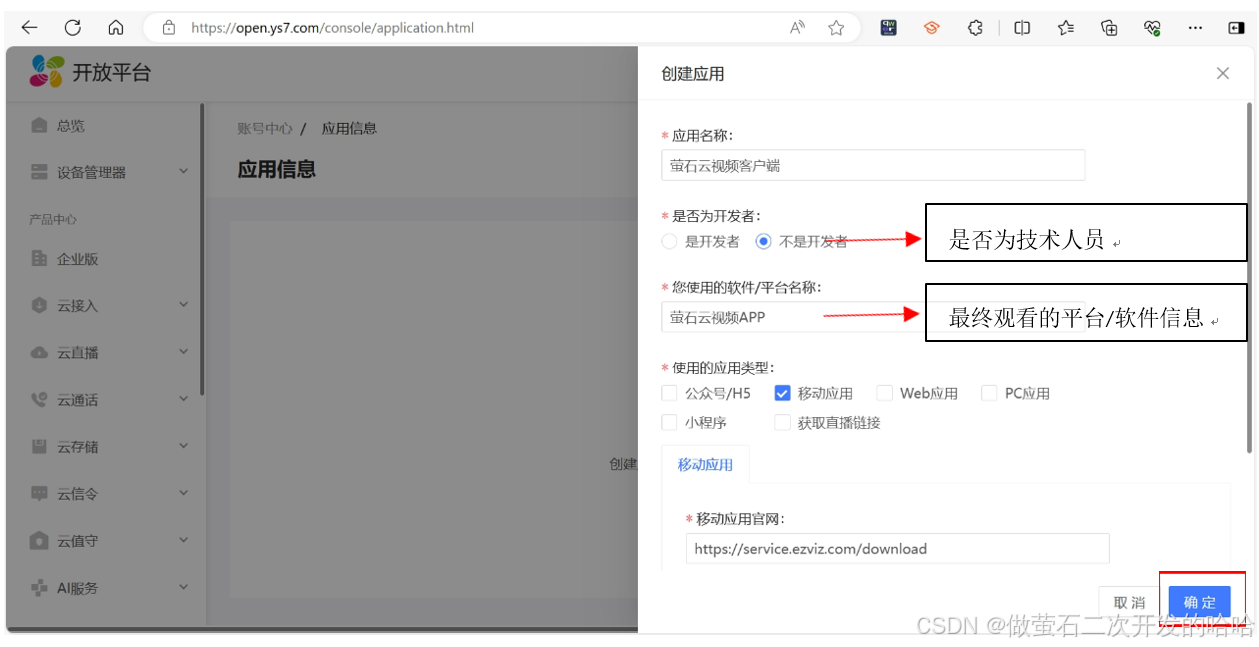Click the 应用信息 breadcrumb
The height and width of the screenshot is (647, 1259).
(x=349, y=128)
